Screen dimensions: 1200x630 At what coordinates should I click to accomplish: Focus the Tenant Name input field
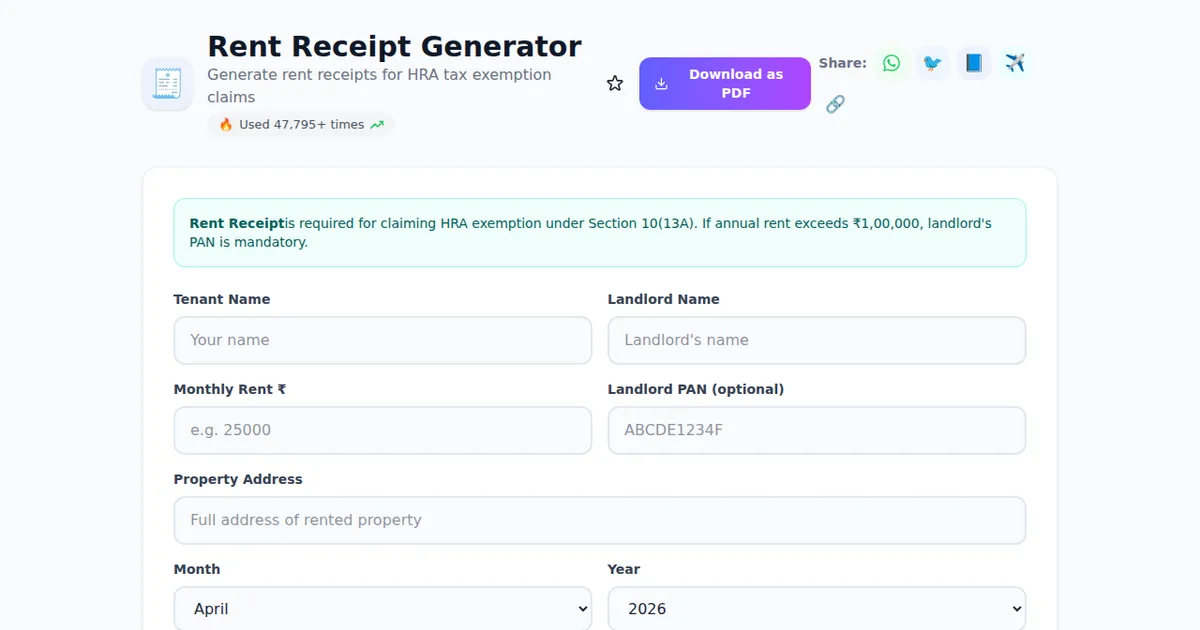point(383,340)
